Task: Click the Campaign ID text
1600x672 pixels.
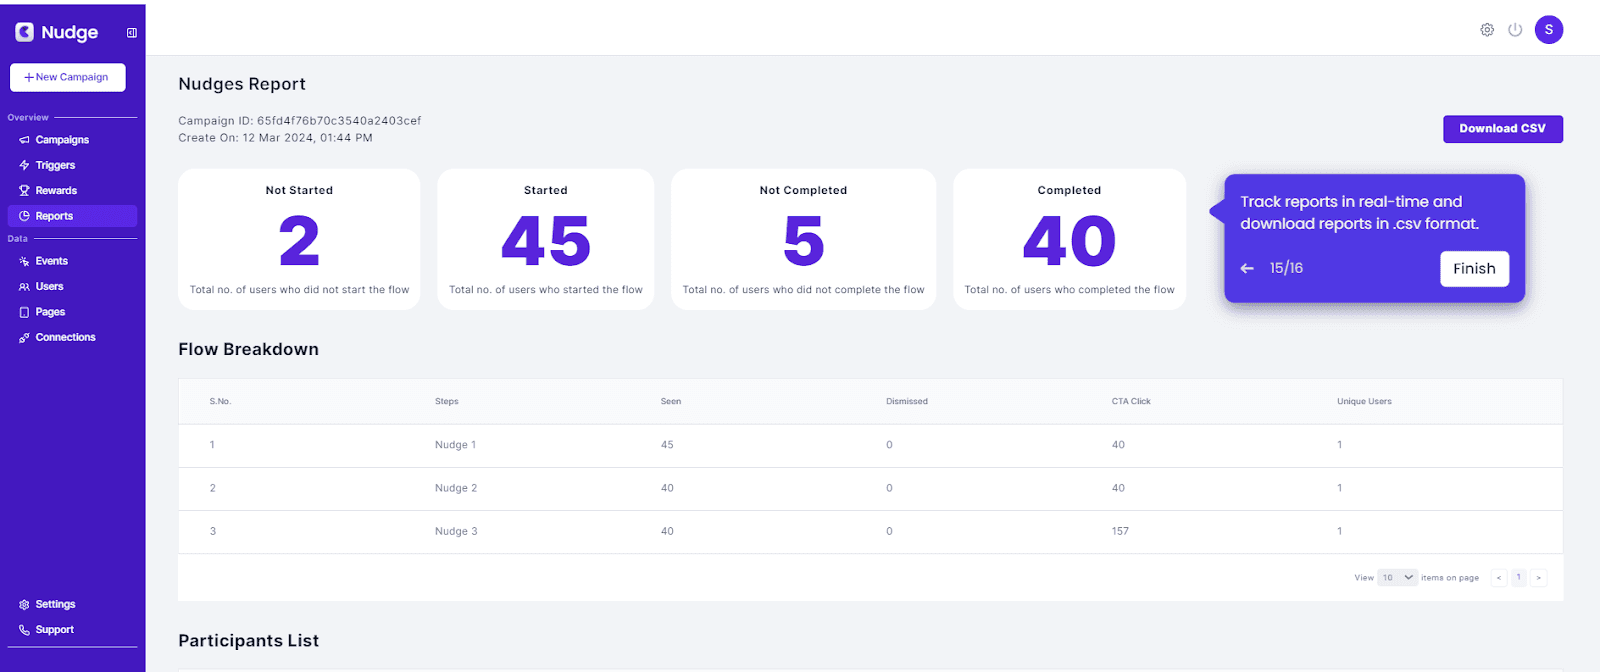Action: click(x=300, y=121)
